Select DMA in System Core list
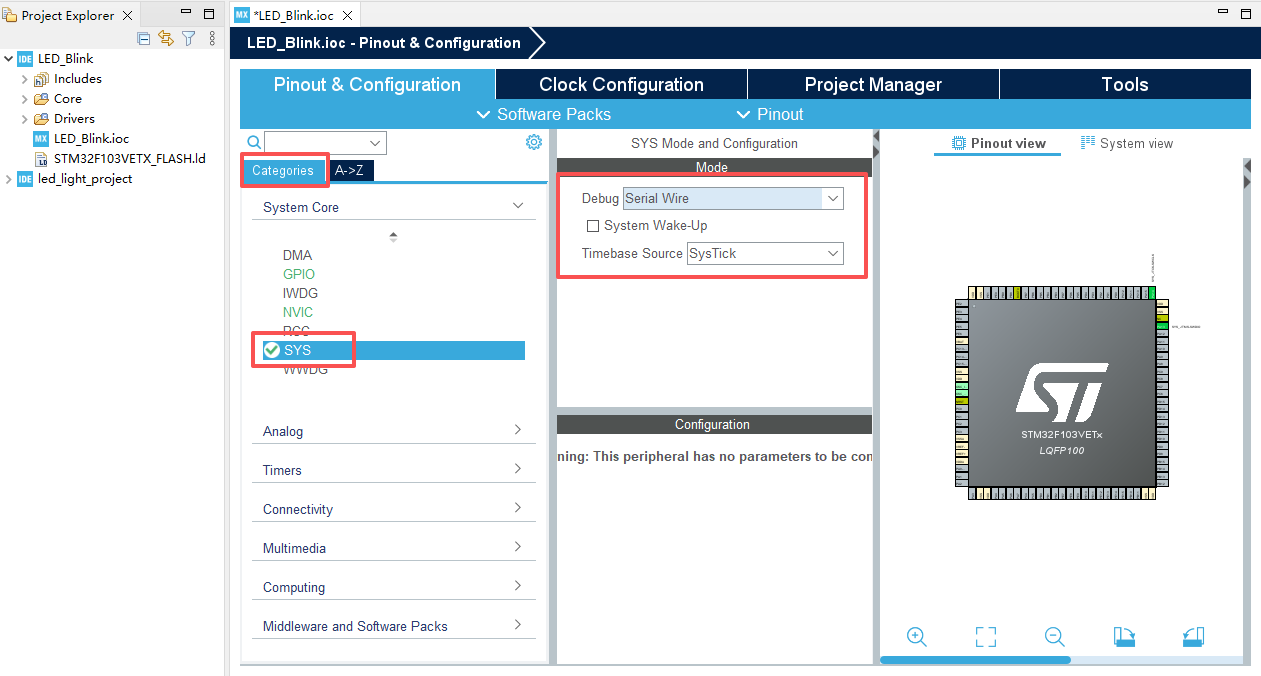This screenshot has height=676, width=1261. tap(297, 255)
